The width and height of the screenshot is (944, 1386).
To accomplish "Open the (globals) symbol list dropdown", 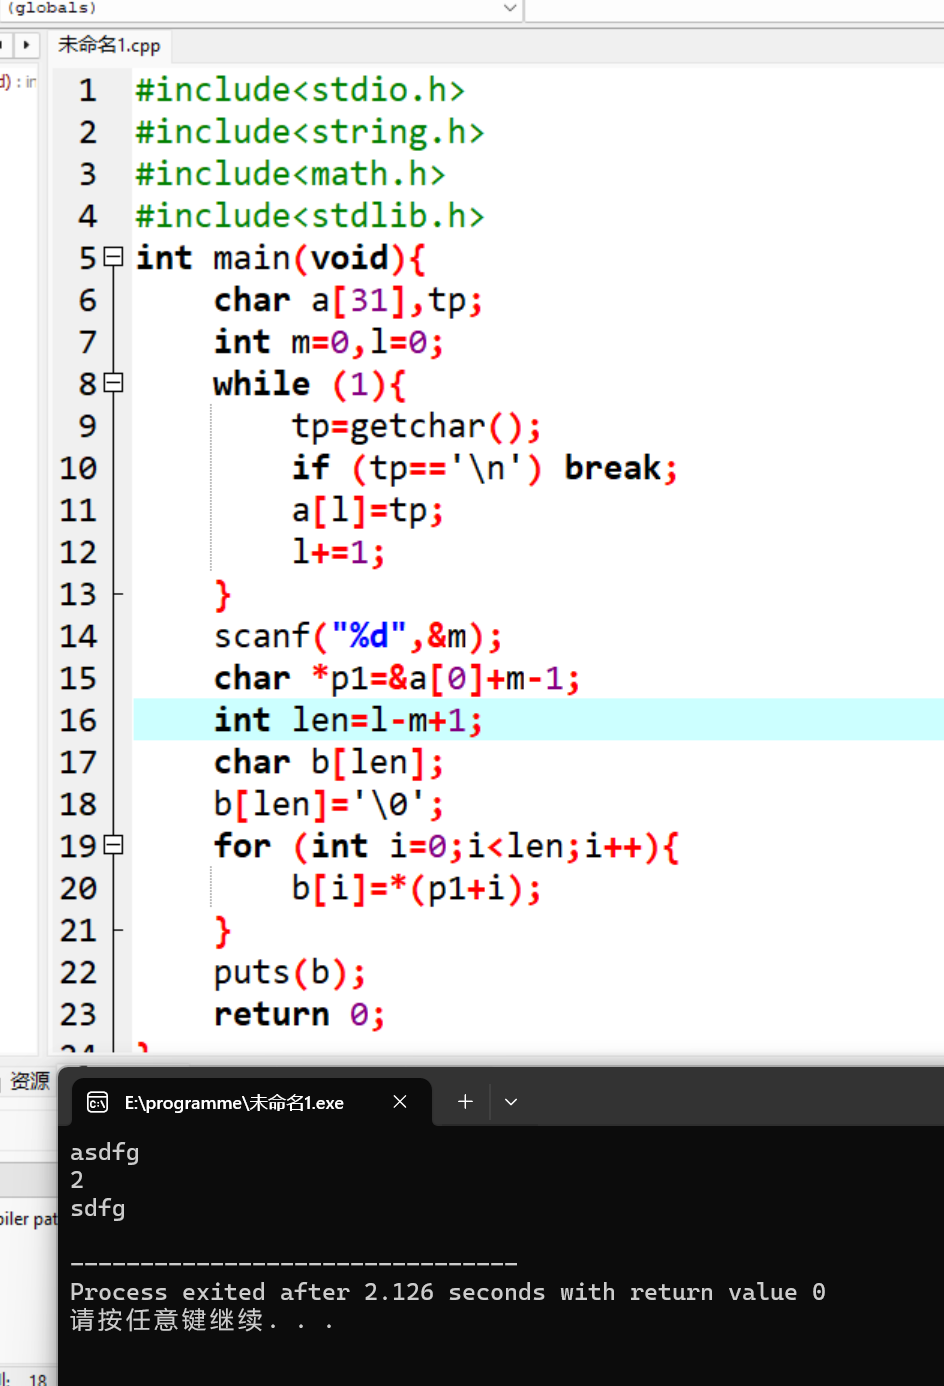I will 508,10.
